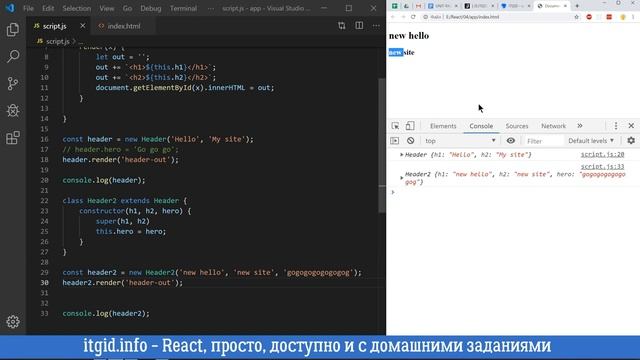Open the Default levels dropdown
640x360 pixels.
tap(591, 141)
